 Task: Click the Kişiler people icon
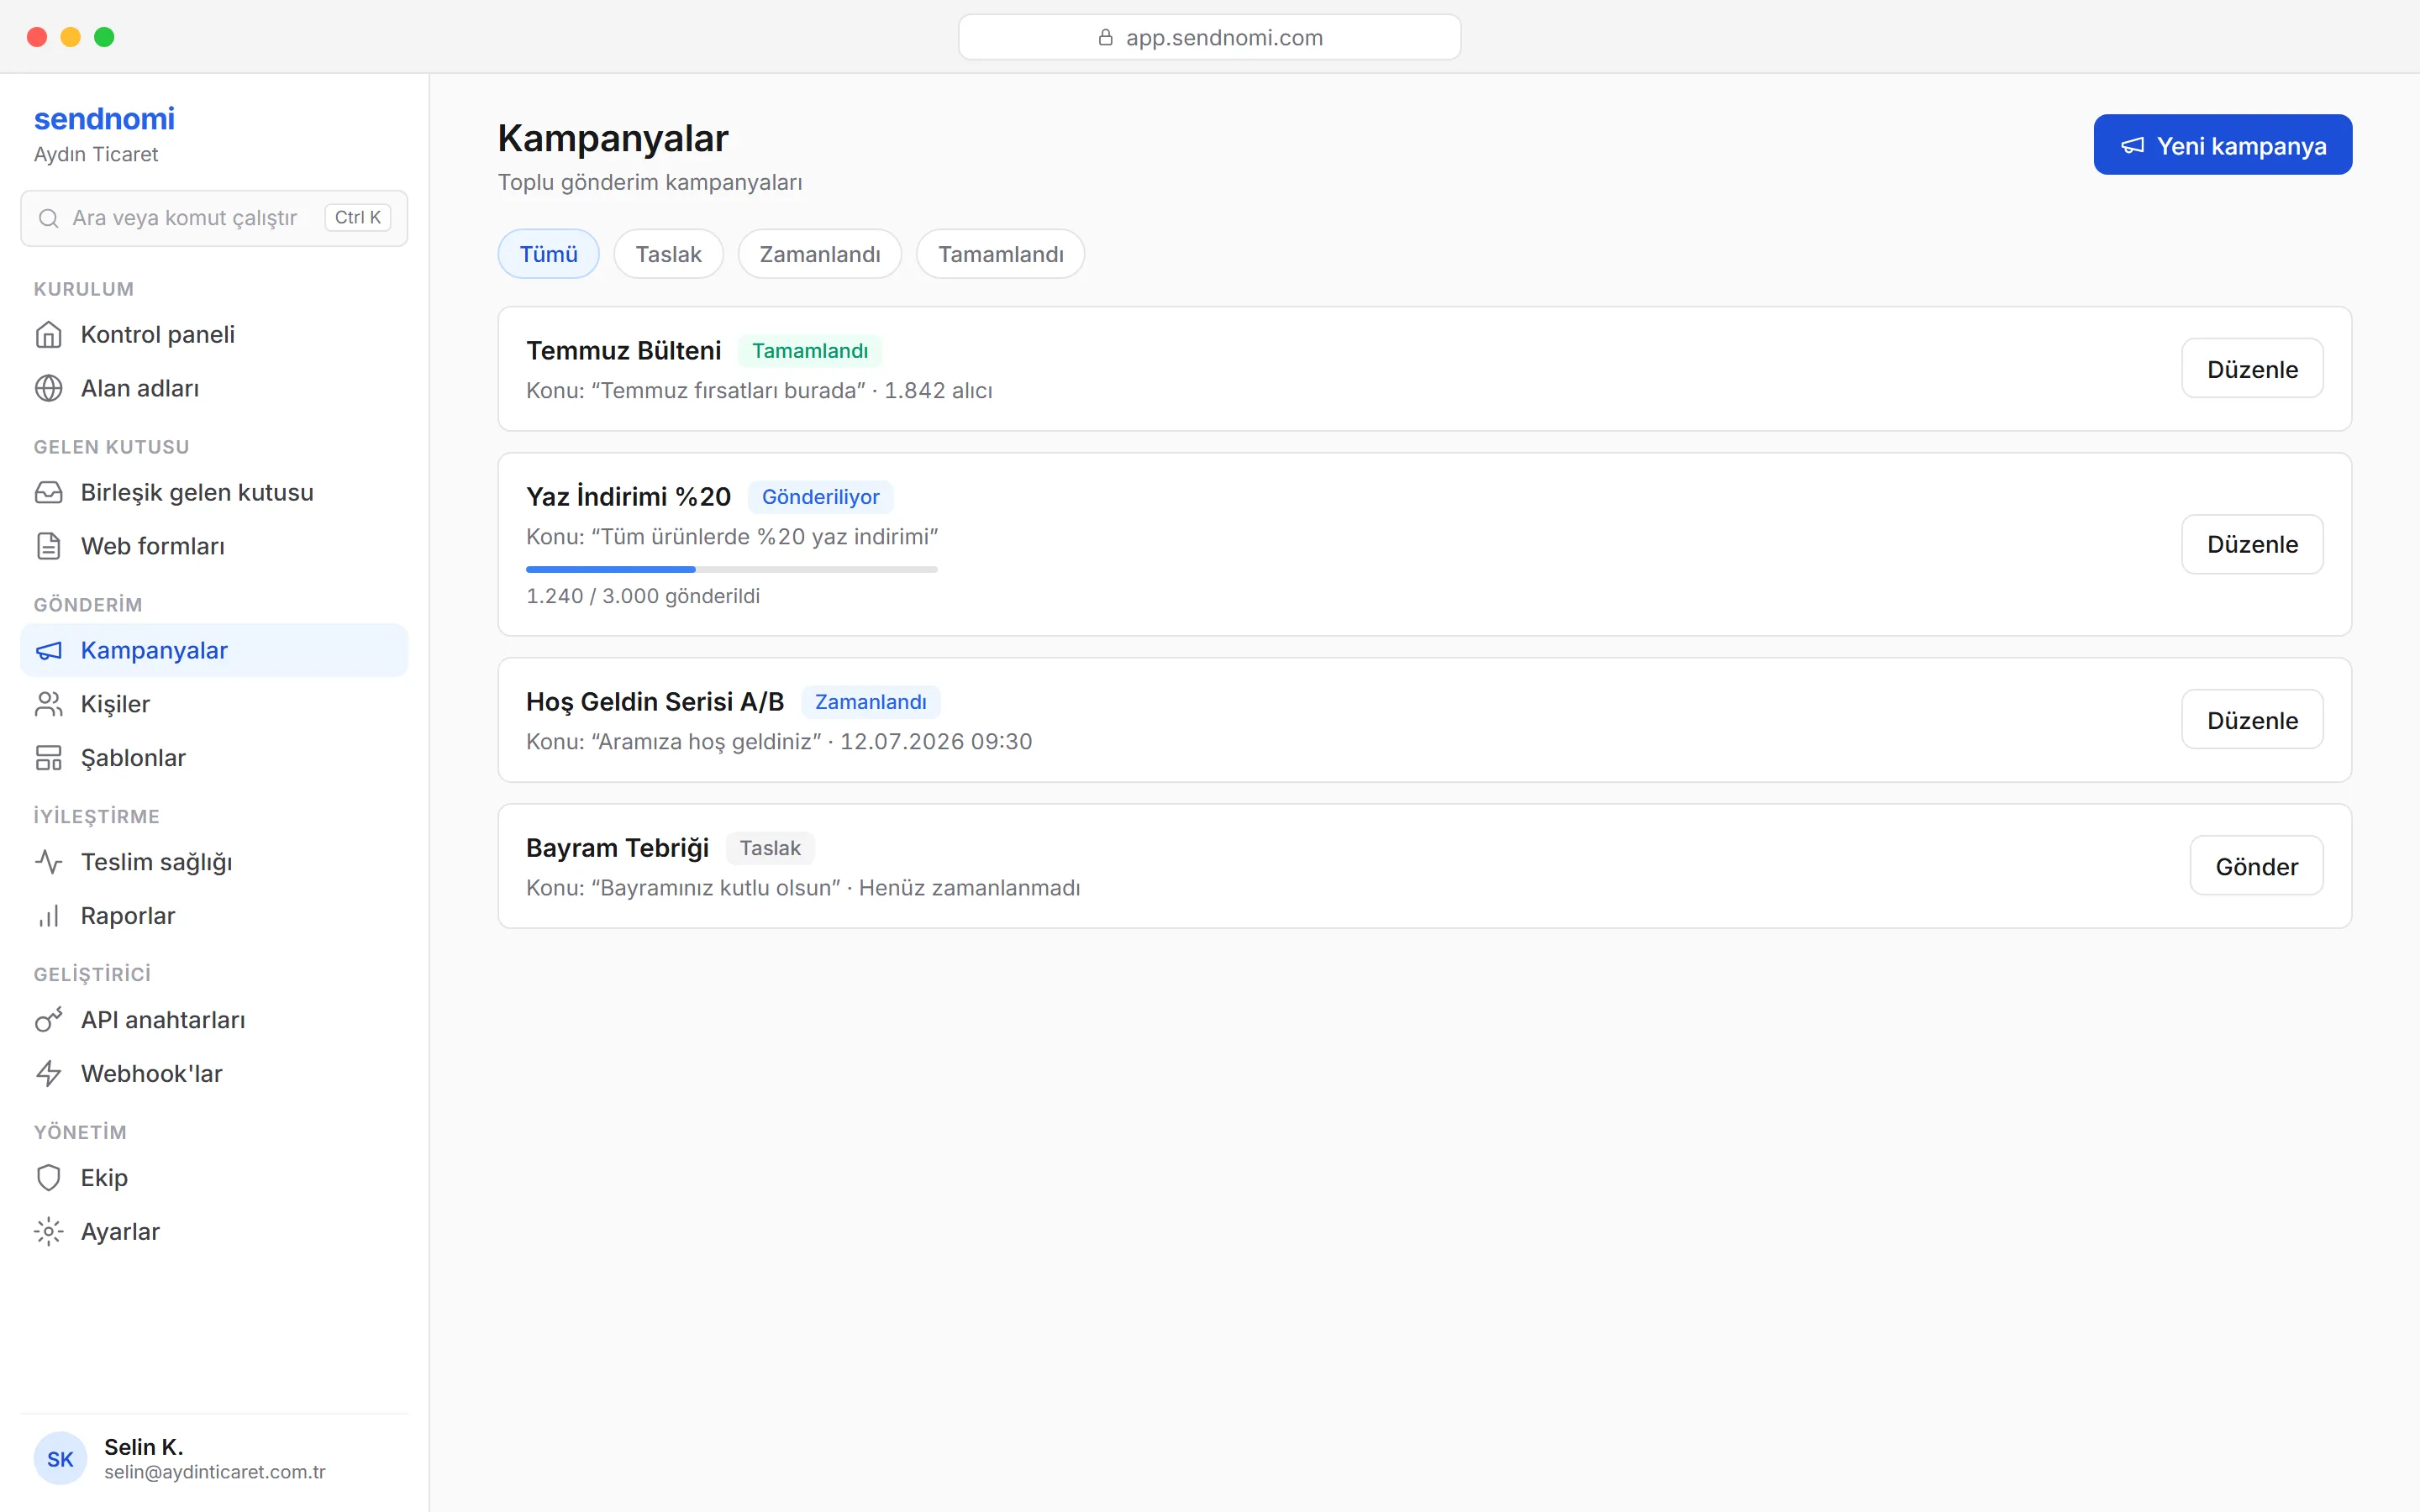coord(48,704)
